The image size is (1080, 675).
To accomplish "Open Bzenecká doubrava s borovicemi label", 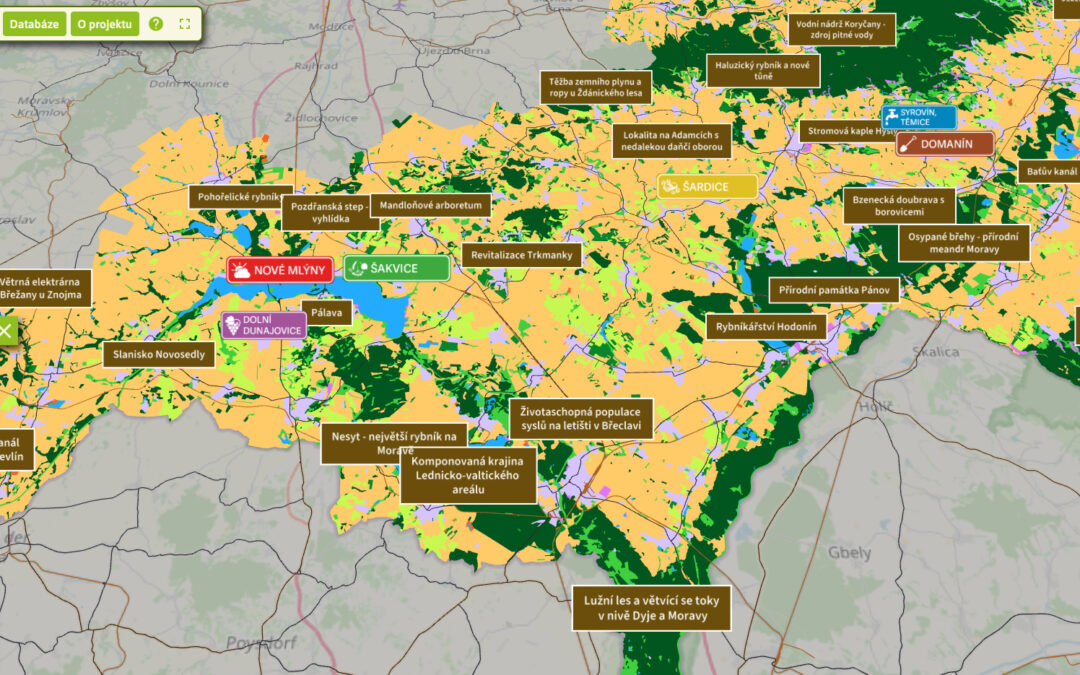I will click(898, 206).
